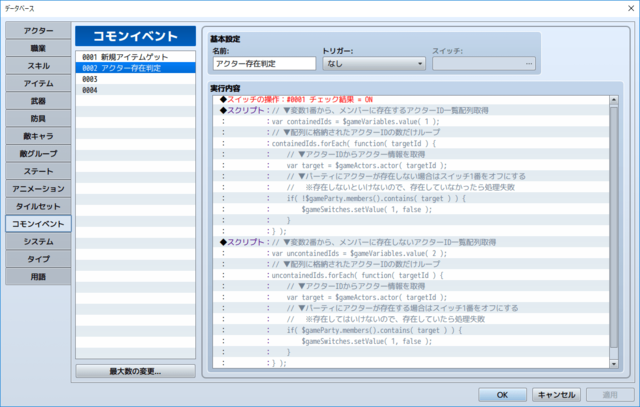The image size is (640, 407).
Task: Switch to the タイルセット tab
Action: coord(38,206)
